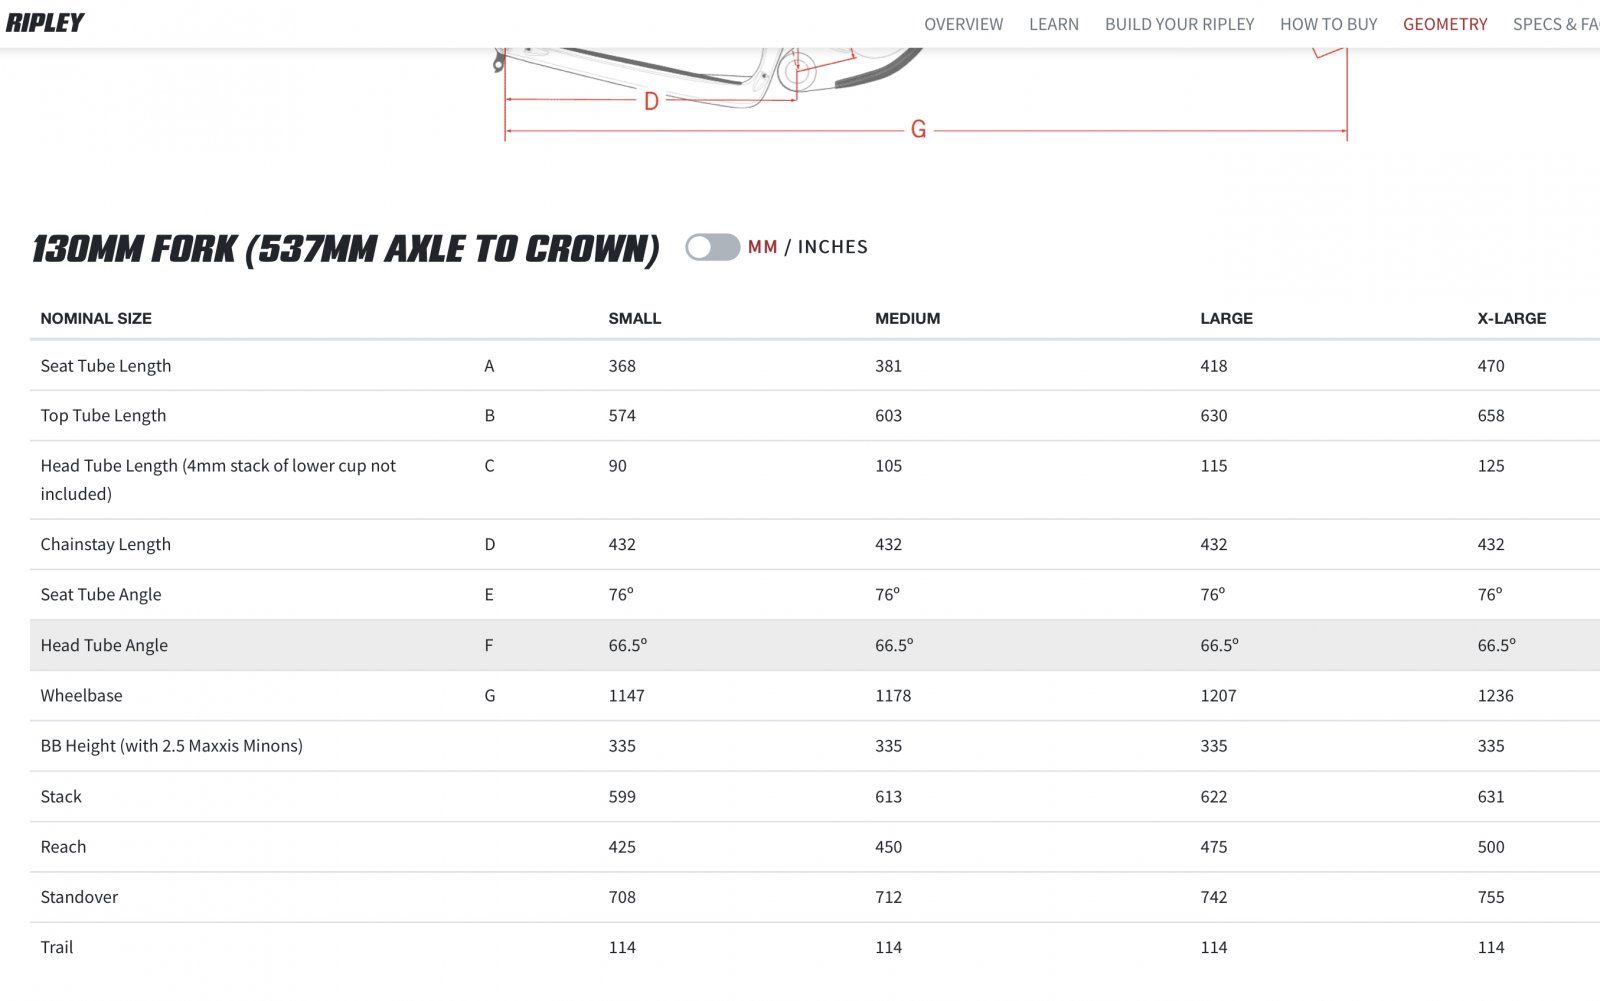Go to the Learn section

click(x=1054, y=24)
